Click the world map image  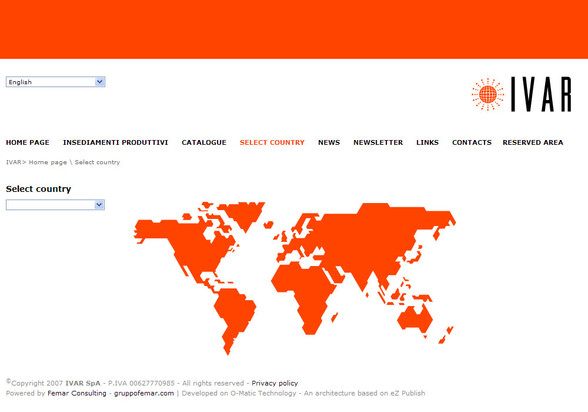295,279
